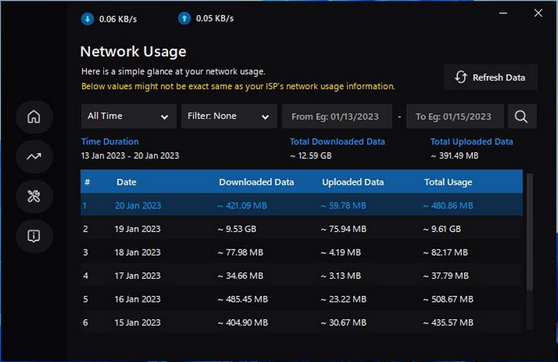558x362 pixels.
Task: Select the 18 Jan 2023 row date
Action: pos(137,252)
